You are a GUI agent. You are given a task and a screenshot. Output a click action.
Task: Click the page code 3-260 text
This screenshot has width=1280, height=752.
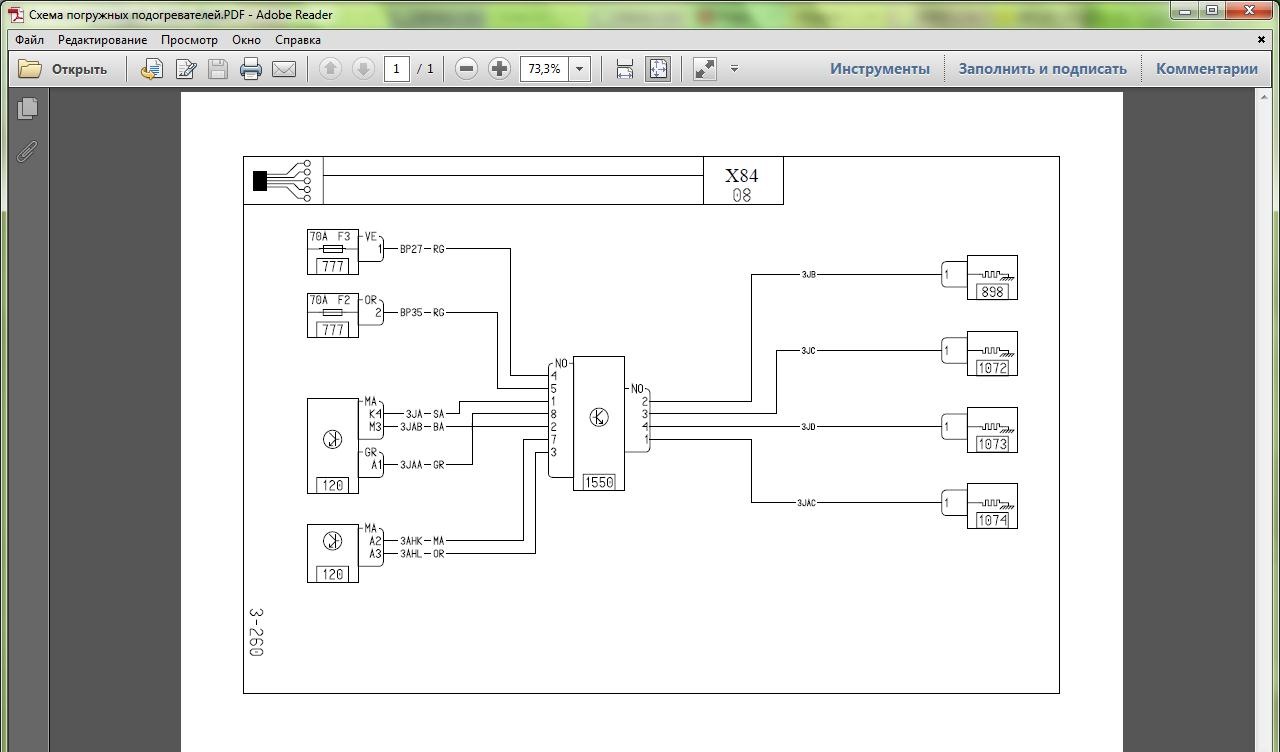(256, 633)
